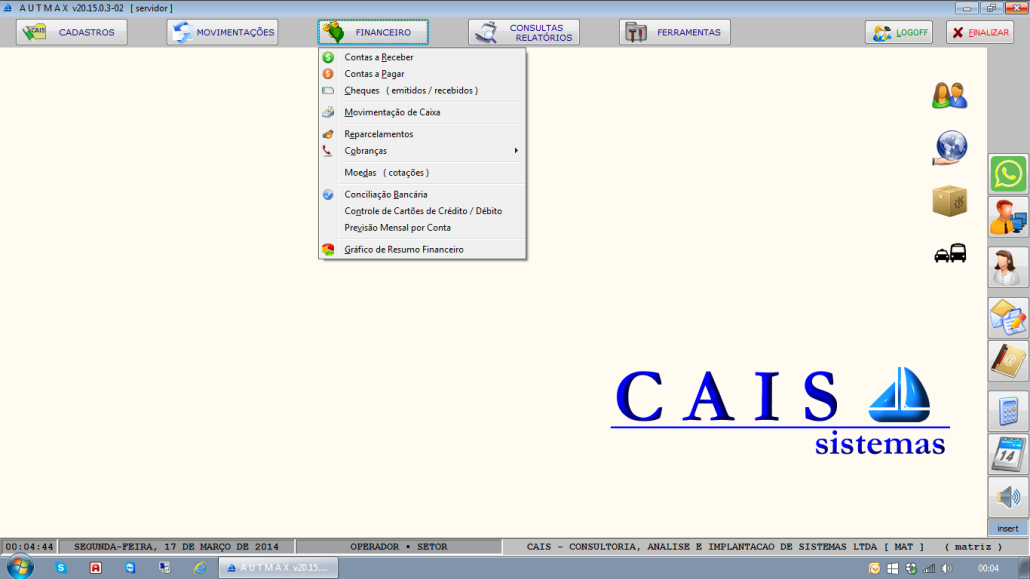
Task: Open the calculator sidebar icon
Action: 1008,411
